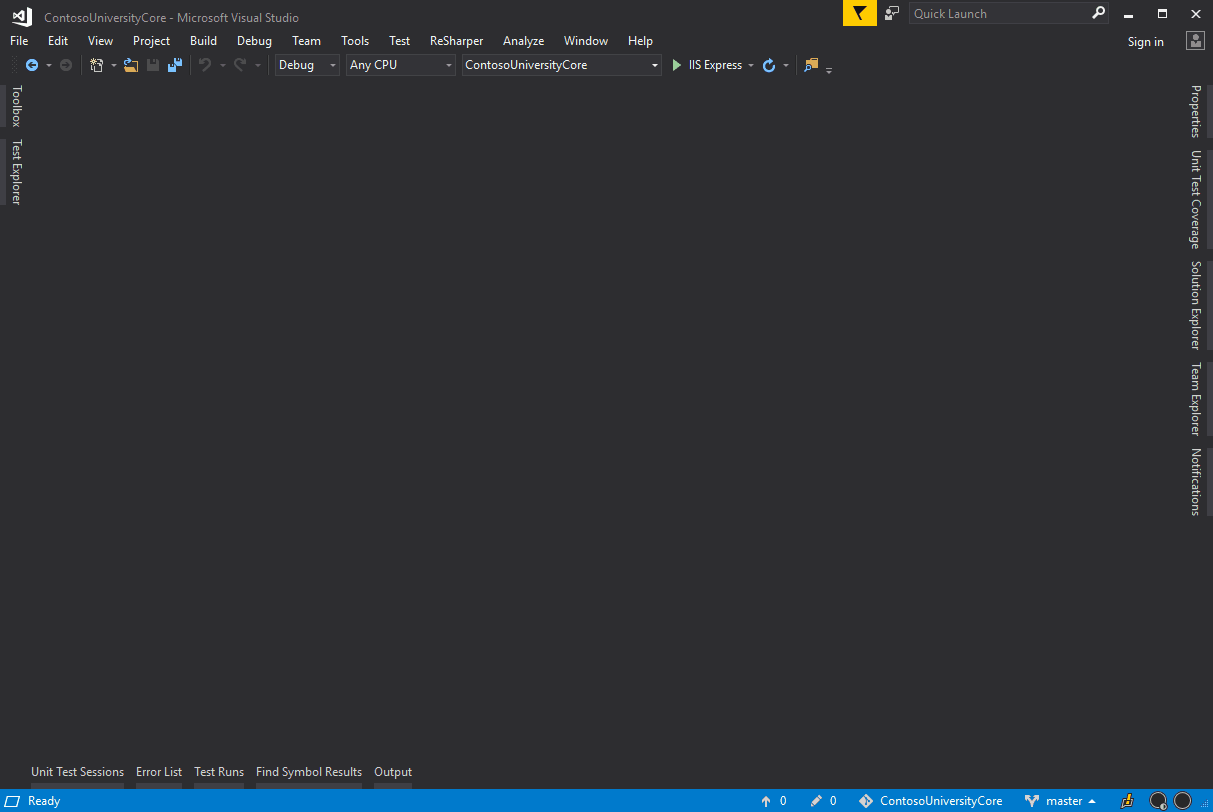Open the Debug configuration dropdown
This screenshot has width=1213, height=812.
point(308,65)
